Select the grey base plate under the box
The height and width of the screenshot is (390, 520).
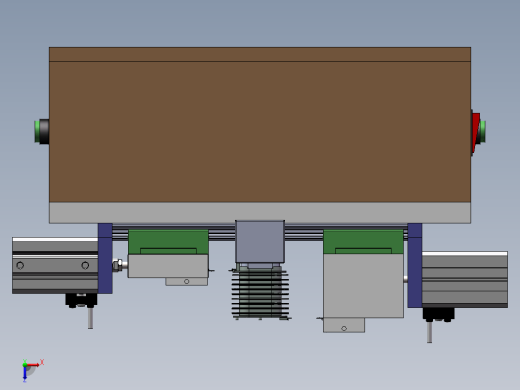click(260, 213)
